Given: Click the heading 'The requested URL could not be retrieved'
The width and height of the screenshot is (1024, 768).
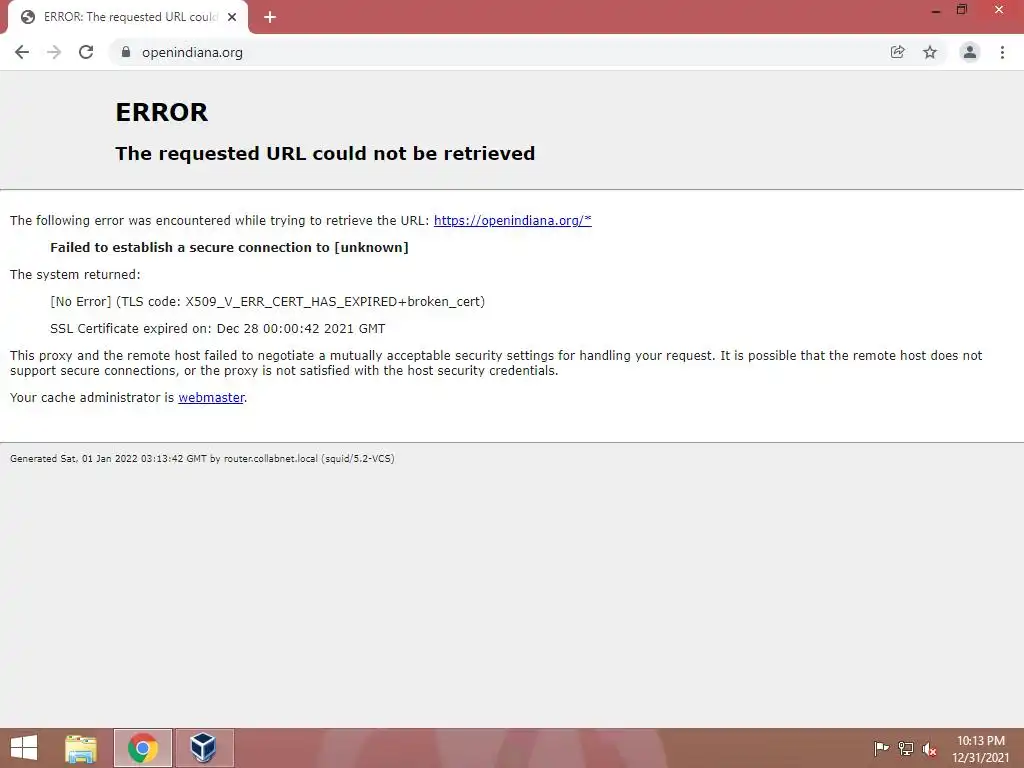Looking at the screenshot, I should (x=325, y=153).
